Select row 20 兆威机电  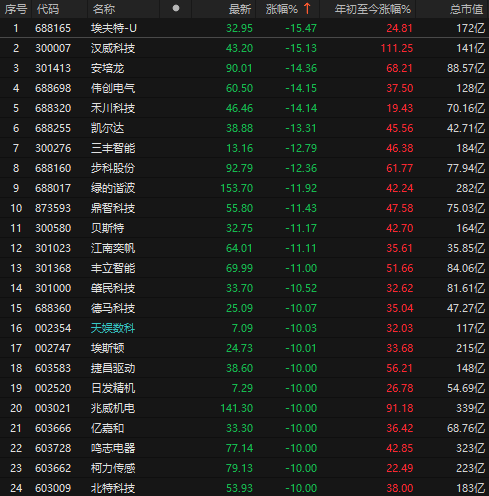click(244, 408)
